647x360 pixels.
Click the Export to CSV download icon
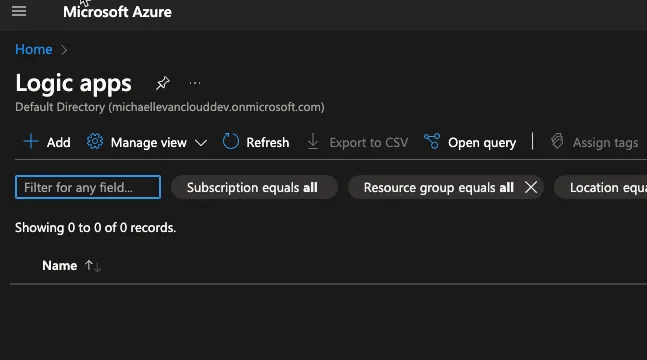(x=313, y=142)
